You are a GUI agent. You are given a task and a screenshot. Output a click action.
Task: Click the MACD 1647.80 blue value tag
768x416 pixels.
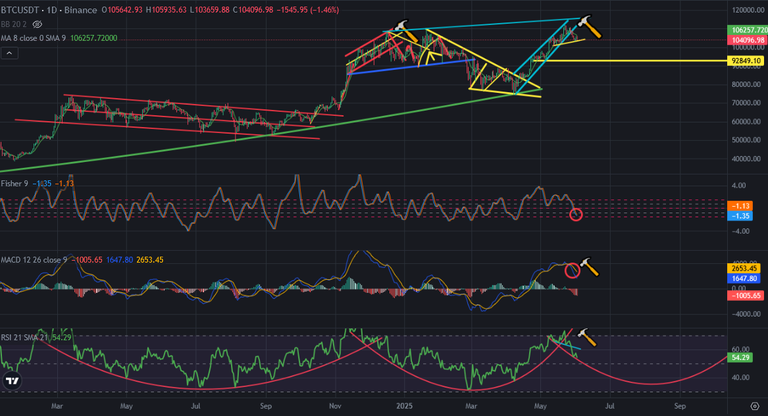[x=744, y=278]
